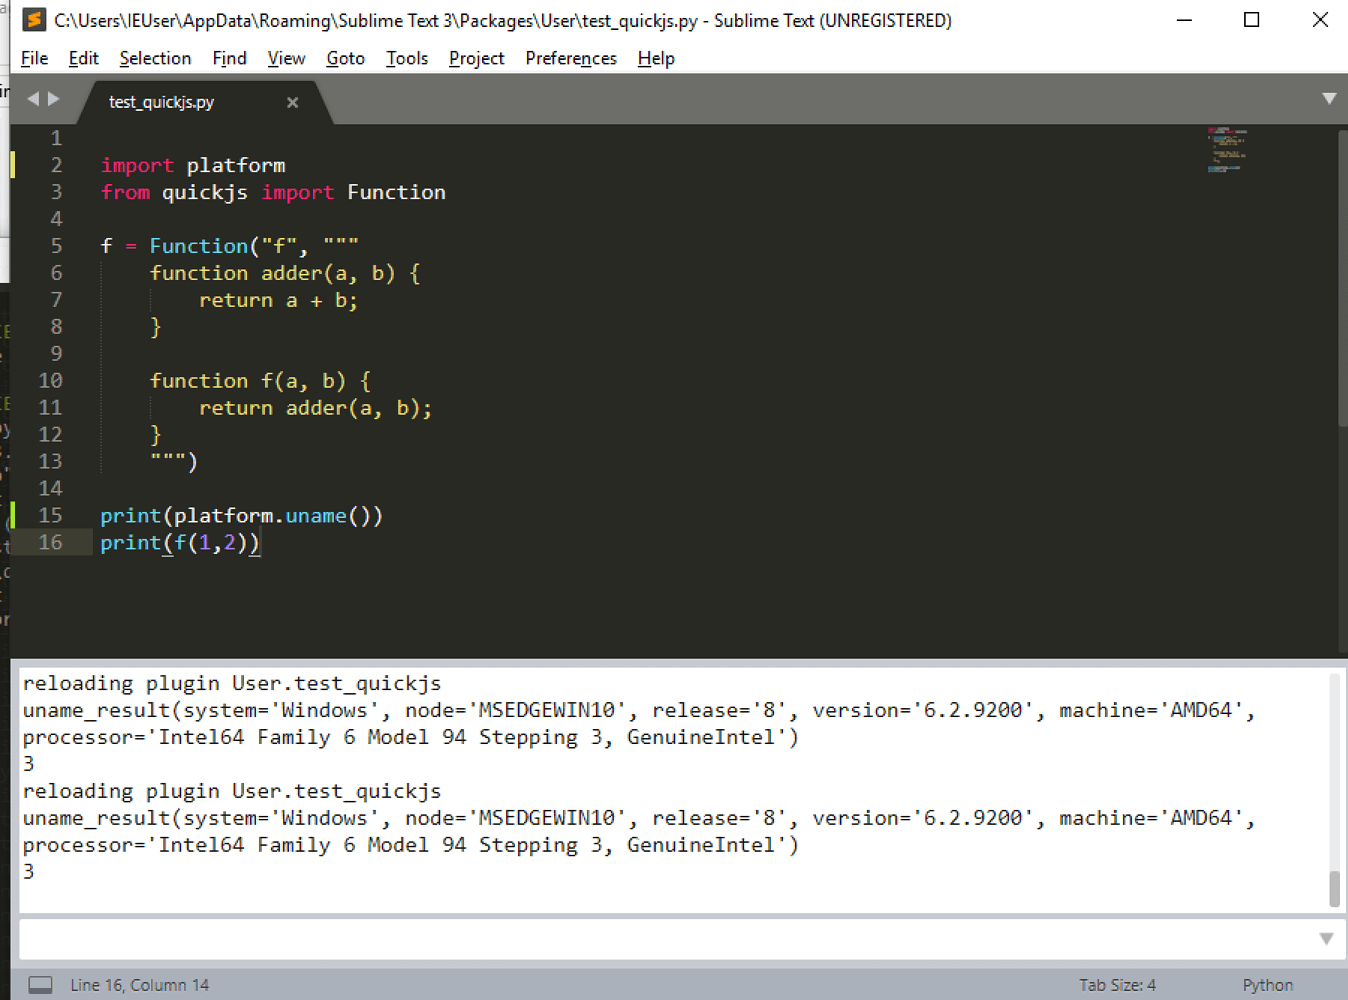Click inside the console input field

point(660,939)
